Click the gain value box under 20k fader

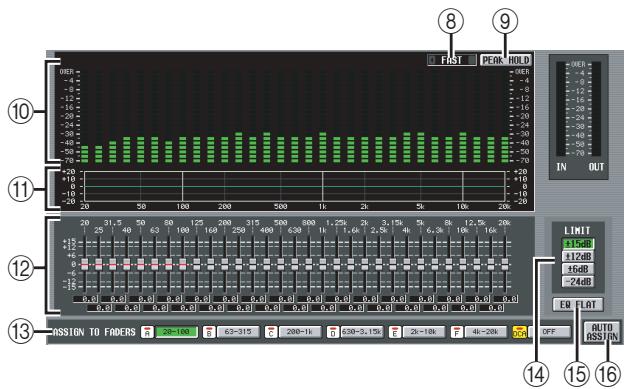click(x=505, y=299)
